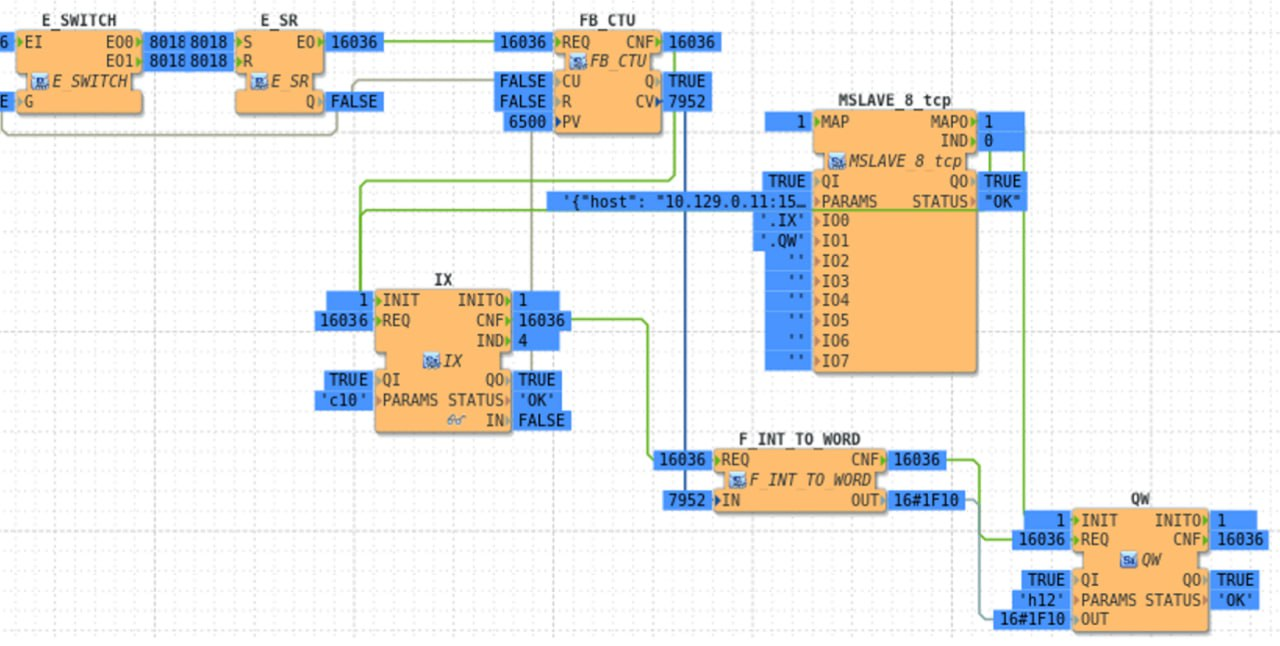This screenshot has height=646, width=1280.
Task: Select the '.IX' value at IO0 input
Action: (x=781, y=221)
